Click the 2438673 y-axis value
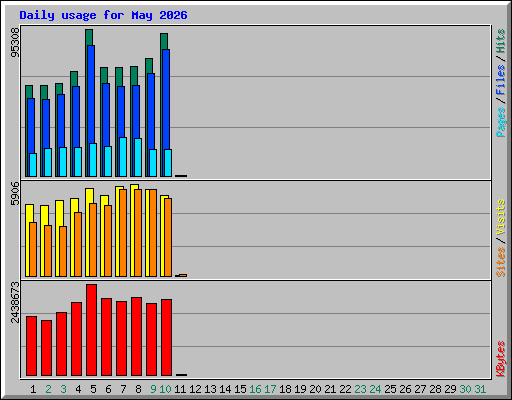The image size is (512, 400). 15,302
